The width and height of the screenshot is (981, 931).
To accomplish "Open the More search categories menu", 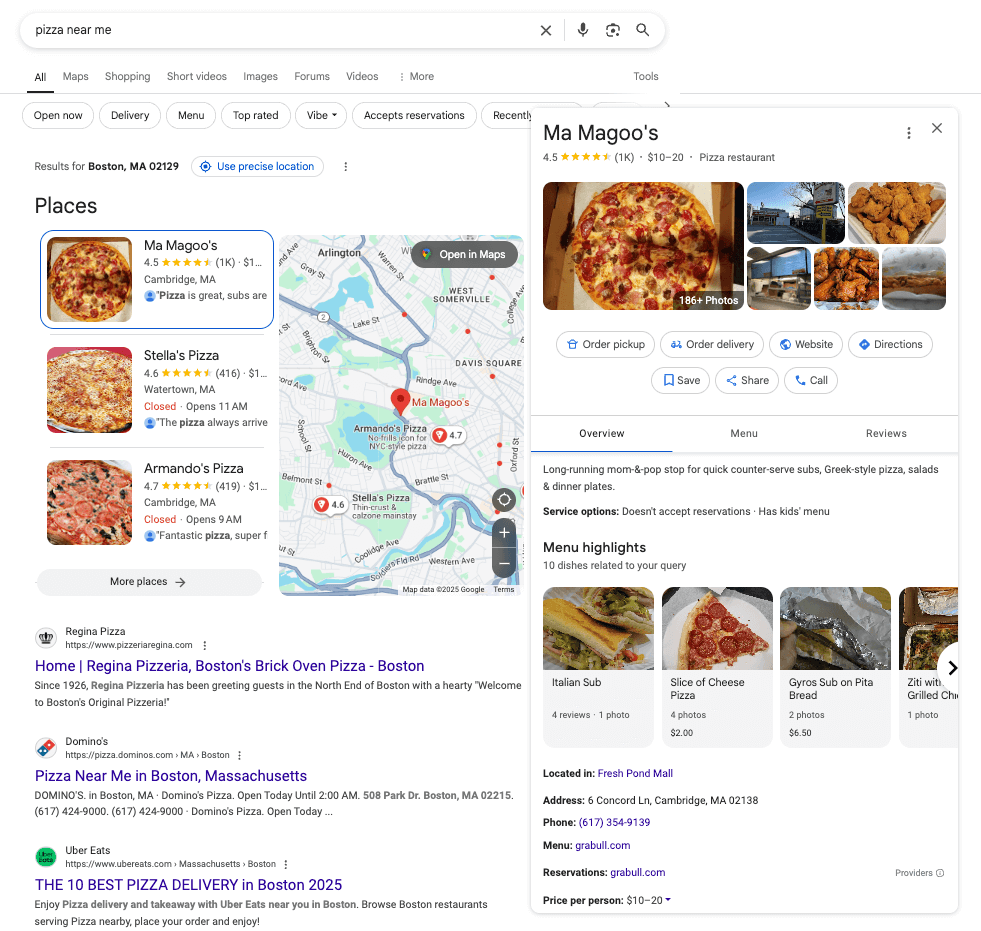I will point(416,77).
